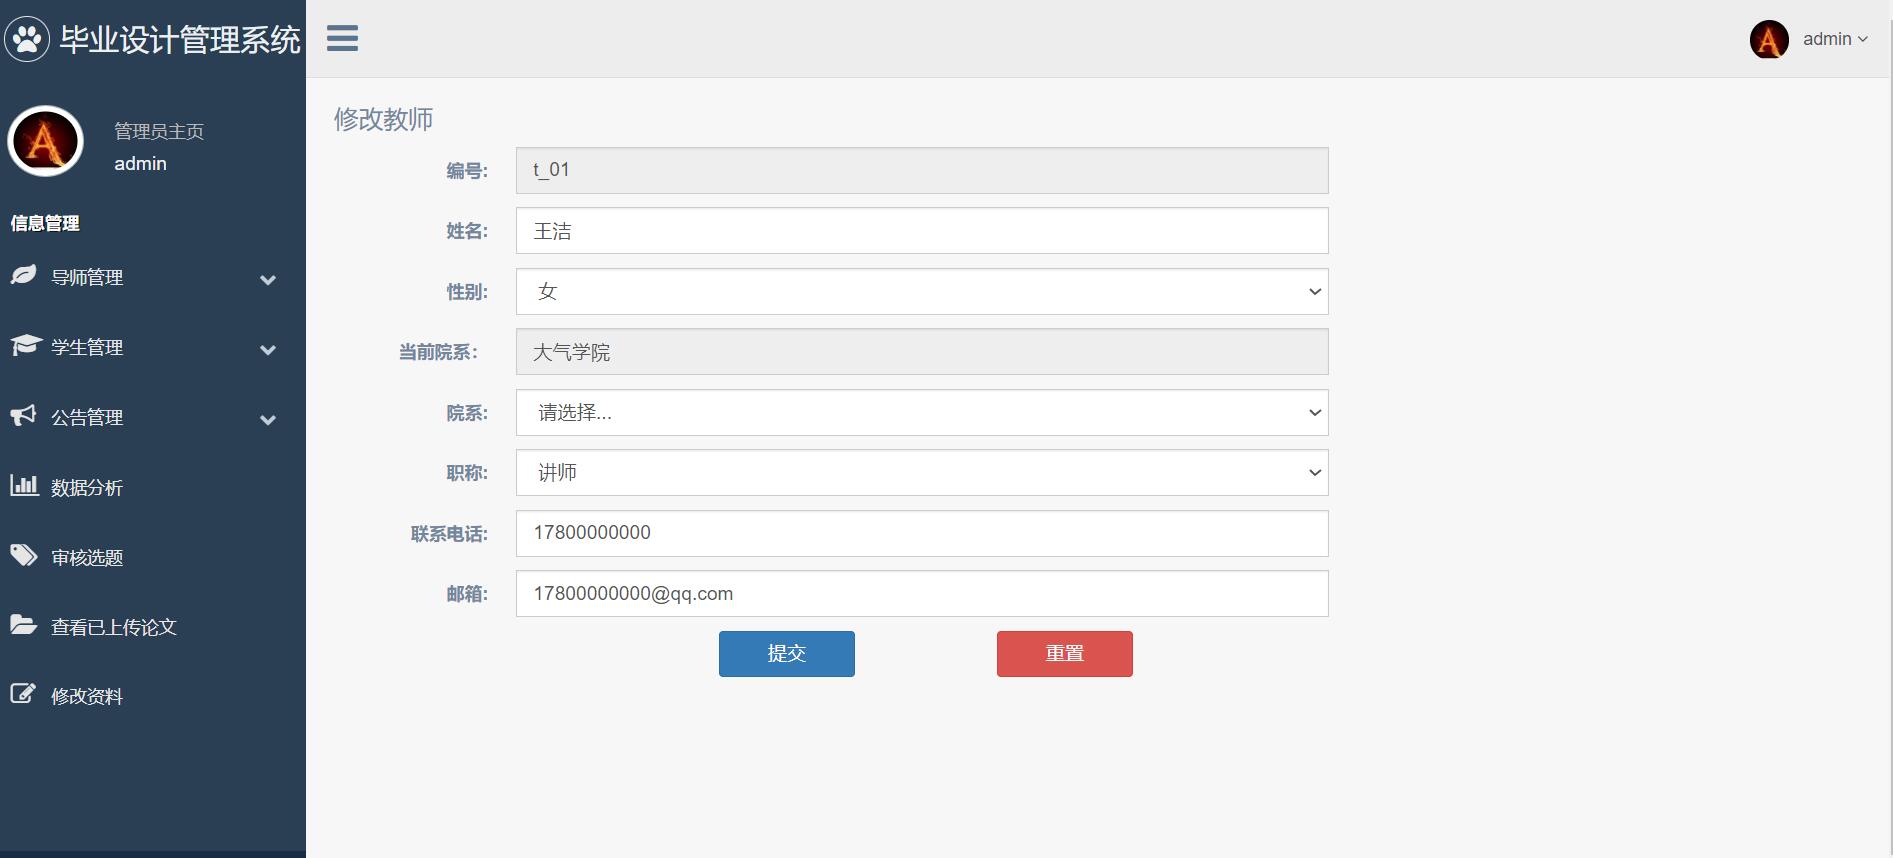Image resolution: width=1893 pixels, height=858 pixels.
Task: Click the bar chart icon for 数据分析
Action: [24, 485]
